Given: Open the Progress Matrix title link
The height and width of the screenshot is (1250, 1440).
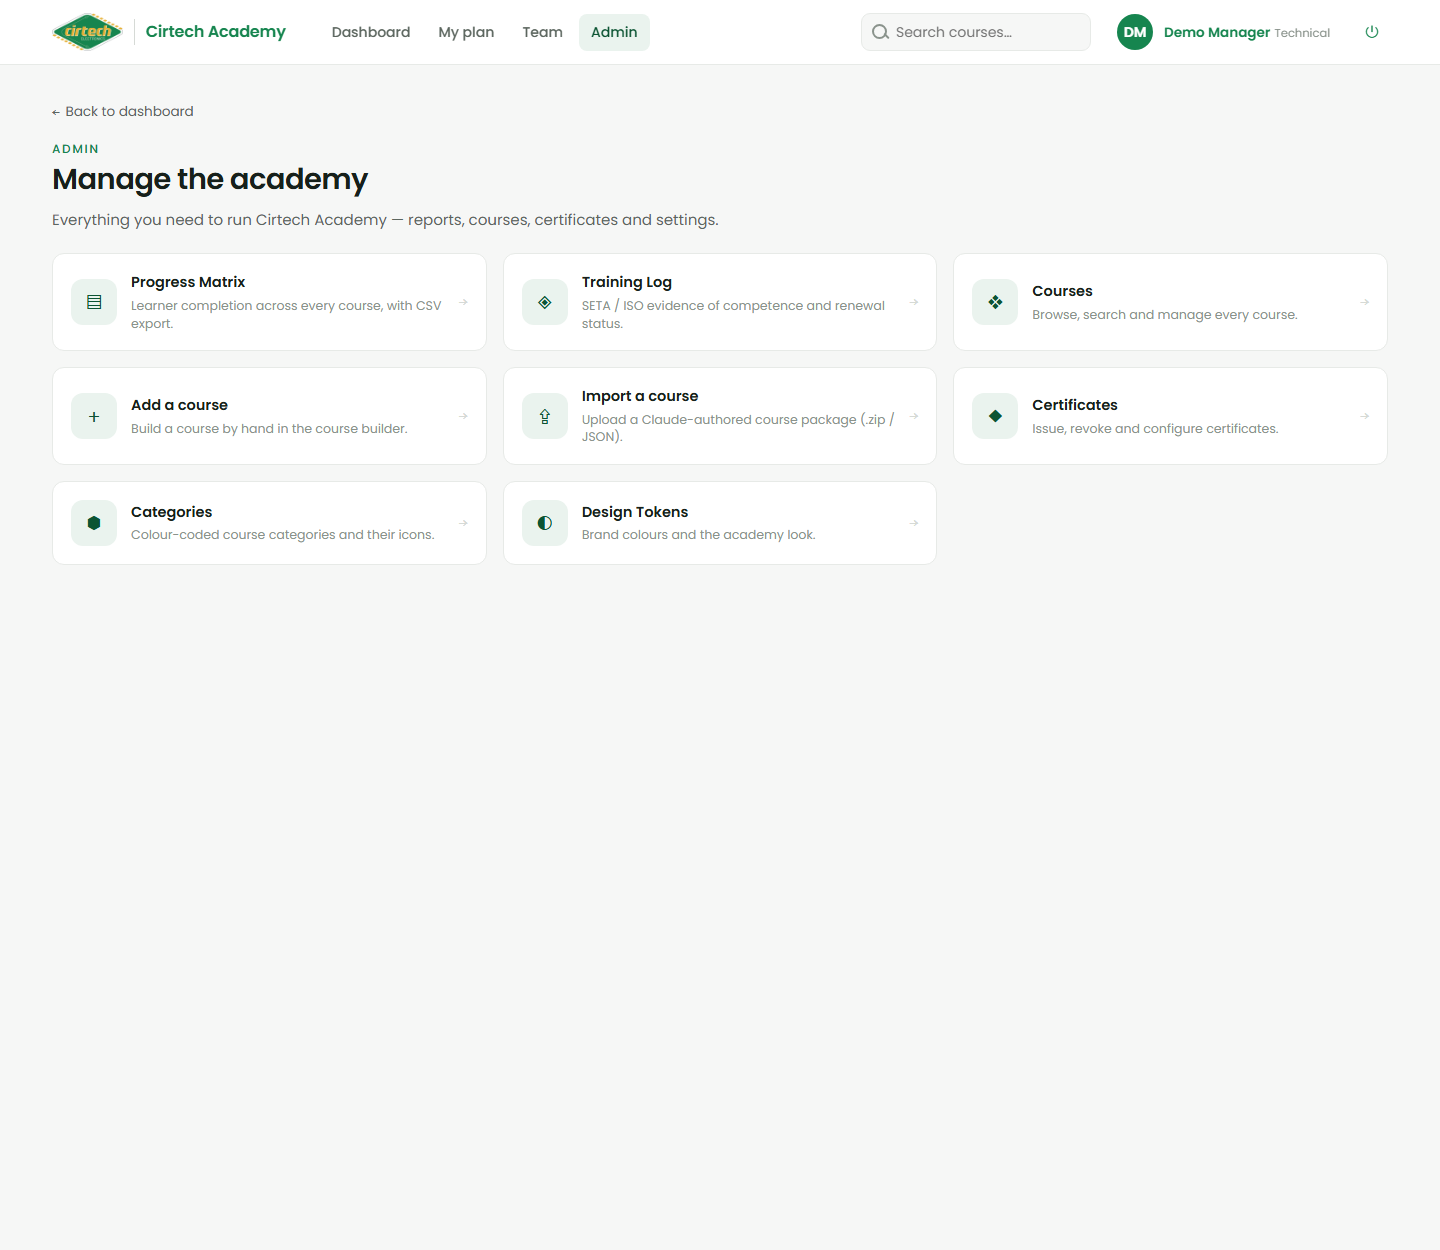Looking at the screenshot, I should [188, 282].
